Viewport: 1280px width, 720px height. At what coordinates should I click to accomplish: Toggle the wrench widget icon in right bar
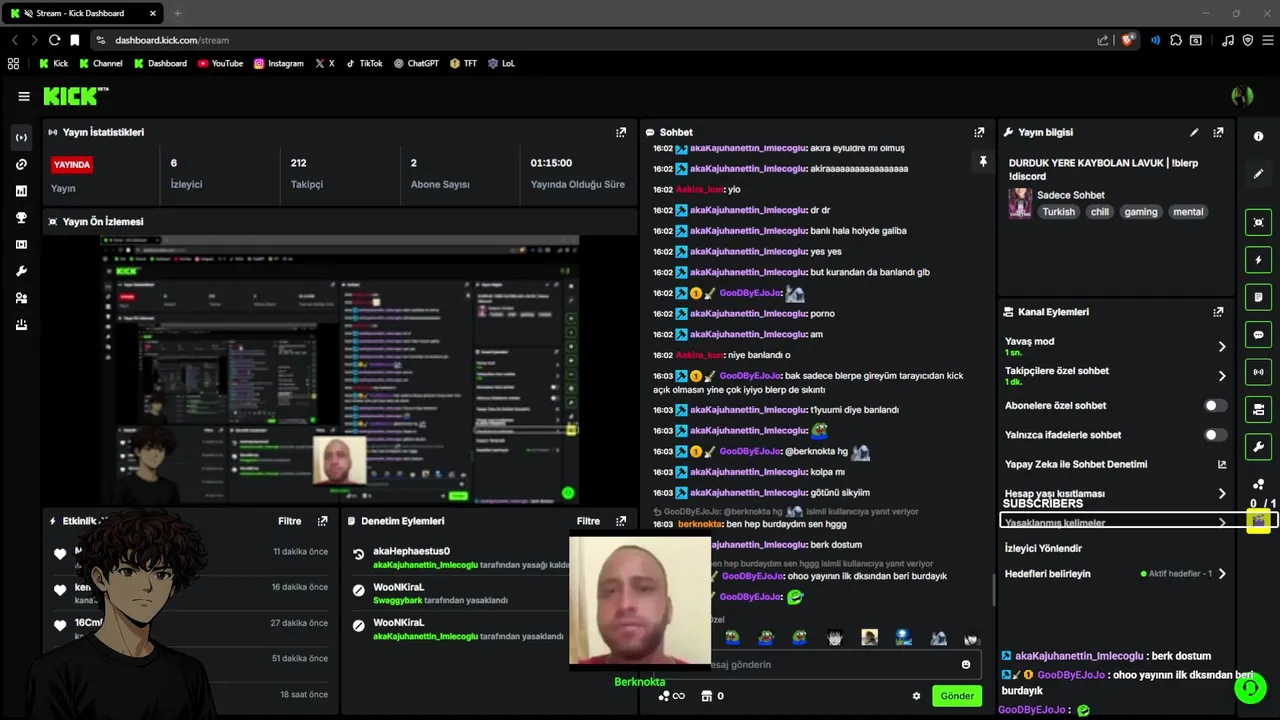1258,446
